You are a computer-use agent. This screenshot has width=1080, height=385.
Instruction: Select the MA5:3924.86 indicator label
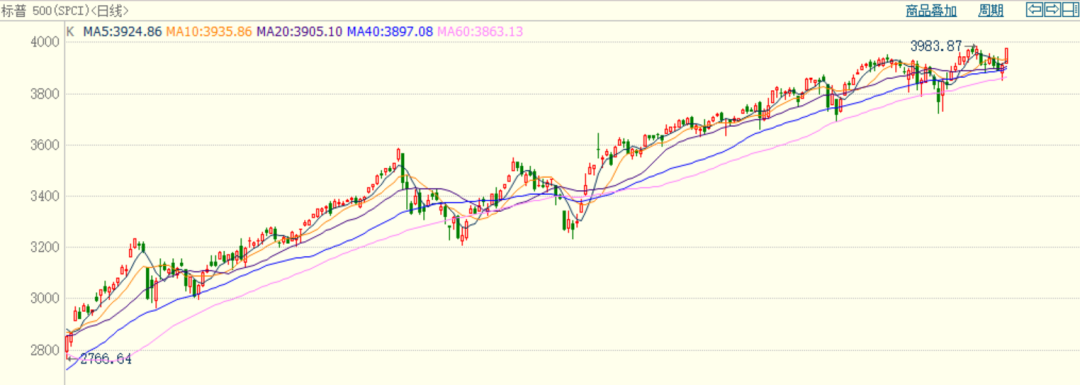(123, 31)
